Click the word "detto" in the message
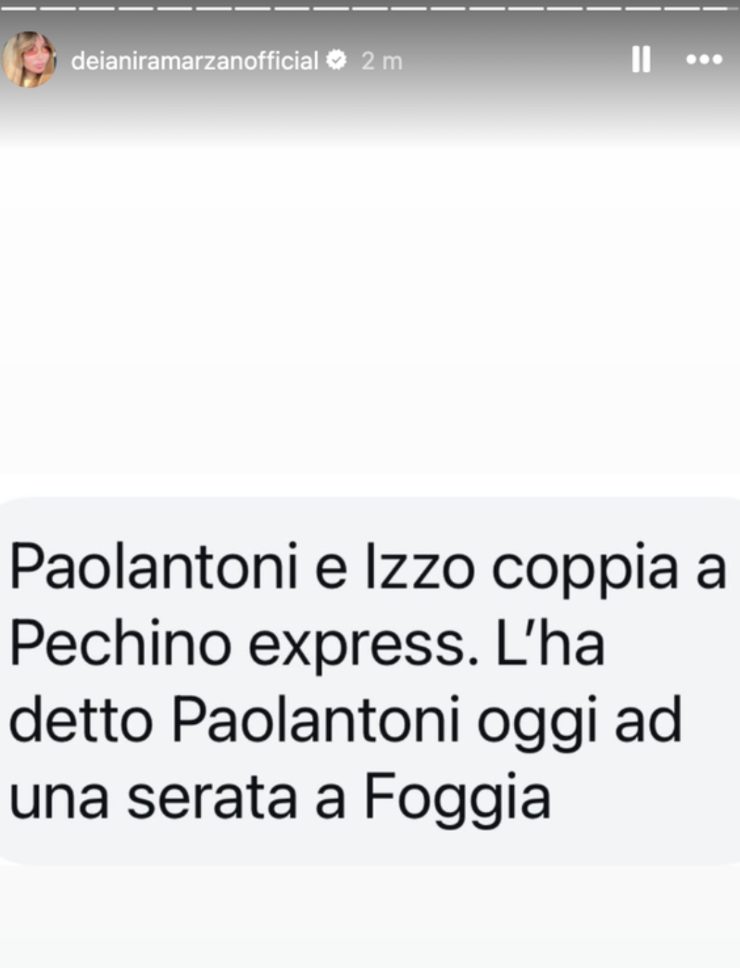740x968 pixels. tap(81, 720)
